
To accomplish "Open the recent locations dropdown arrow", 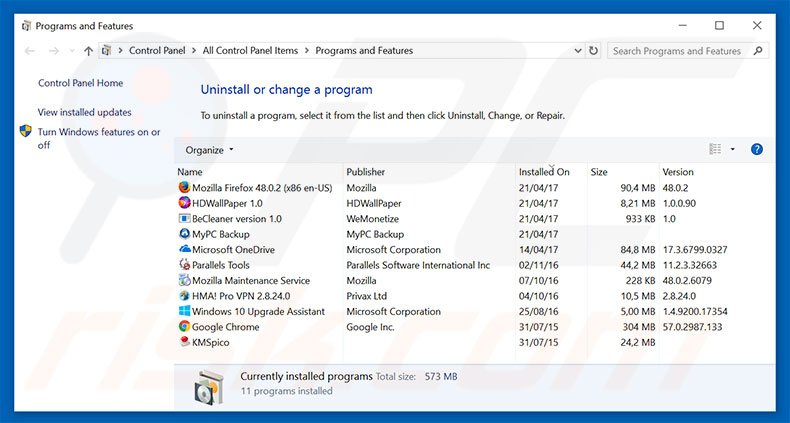I will (72, 51).
